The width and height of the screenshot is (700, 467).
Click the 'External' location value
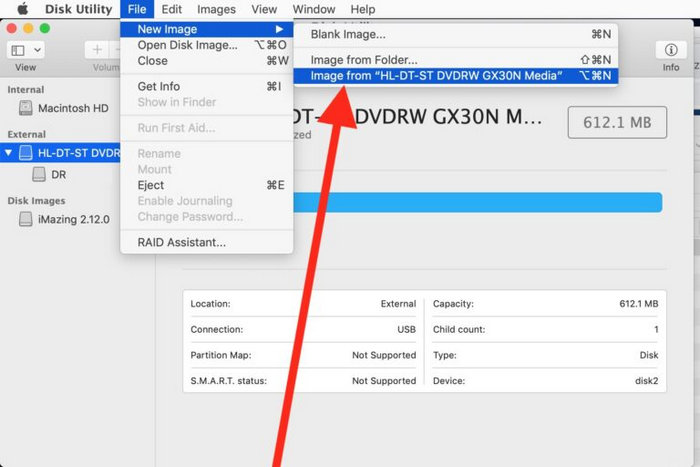[x=398, y=304]
